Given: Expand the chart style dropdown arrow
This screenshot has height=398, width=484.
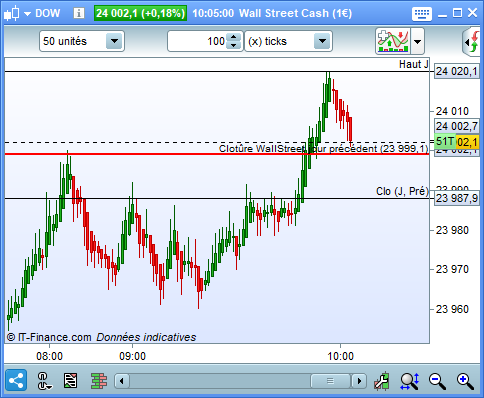Looking at the screenshot, I should pos(27,14).
